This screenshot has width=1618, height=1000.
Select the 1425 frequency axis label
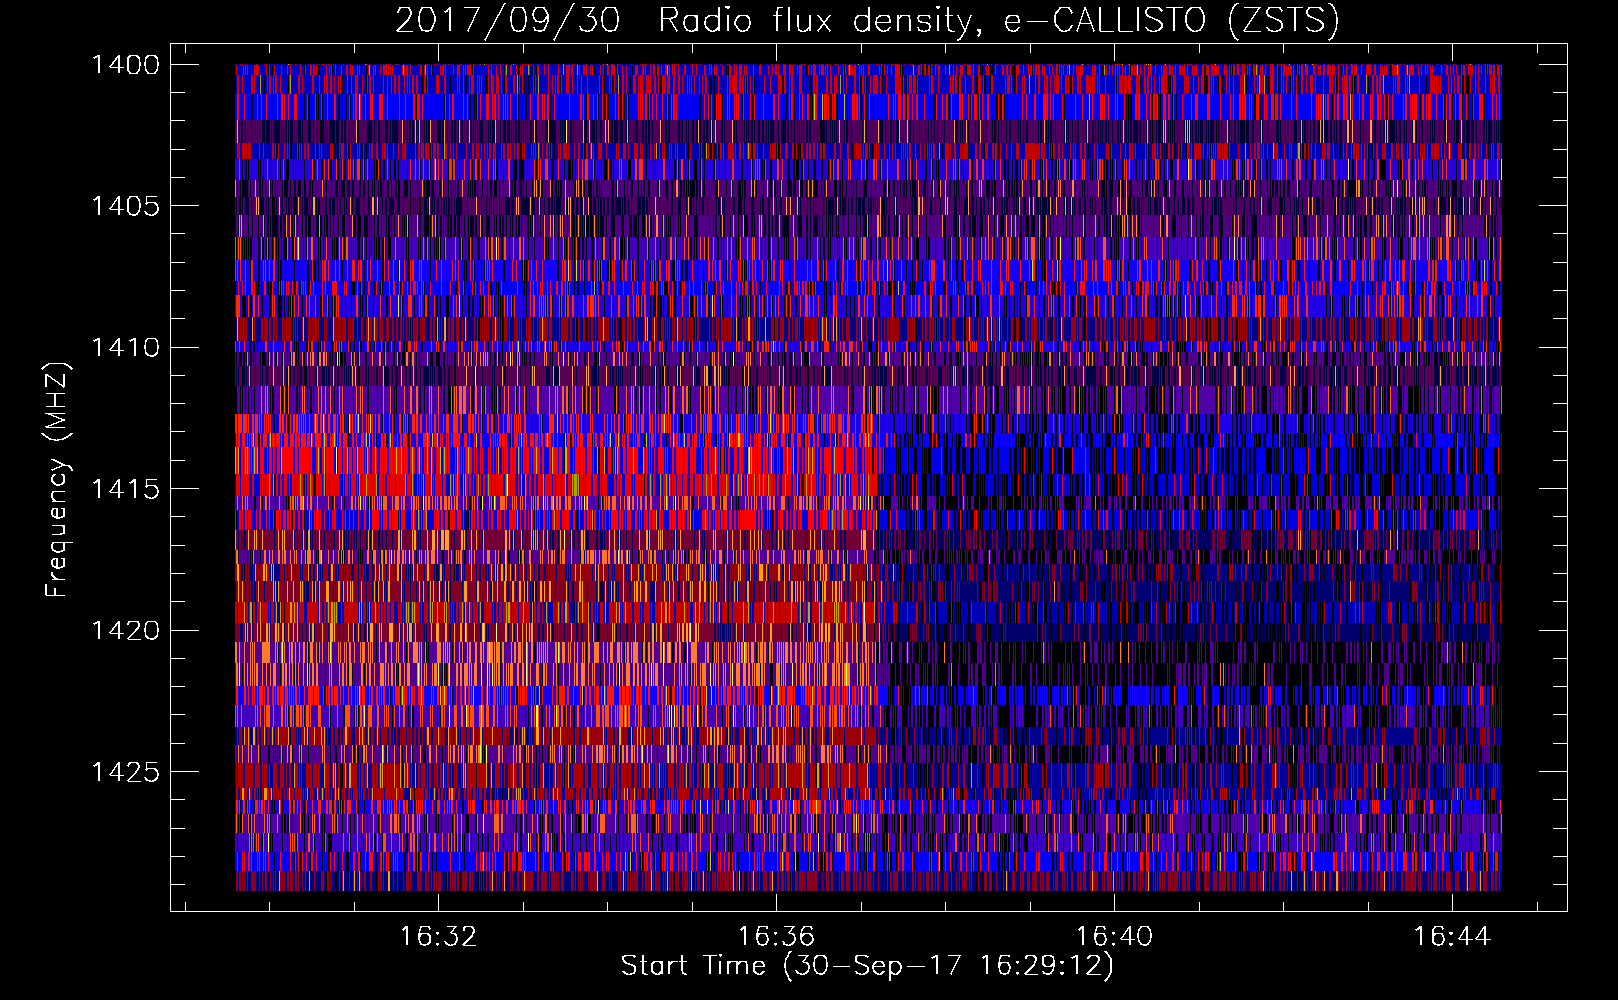tap(125, 772)
